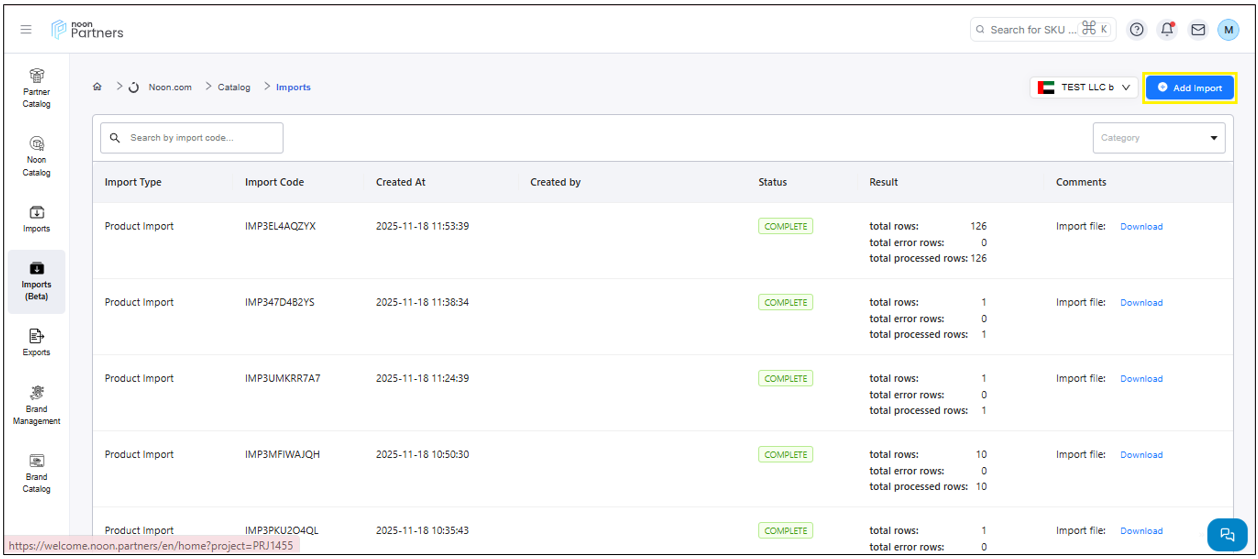Open the mail messages icon
Screen dimensions: 1258x559
click(1197, 30)
